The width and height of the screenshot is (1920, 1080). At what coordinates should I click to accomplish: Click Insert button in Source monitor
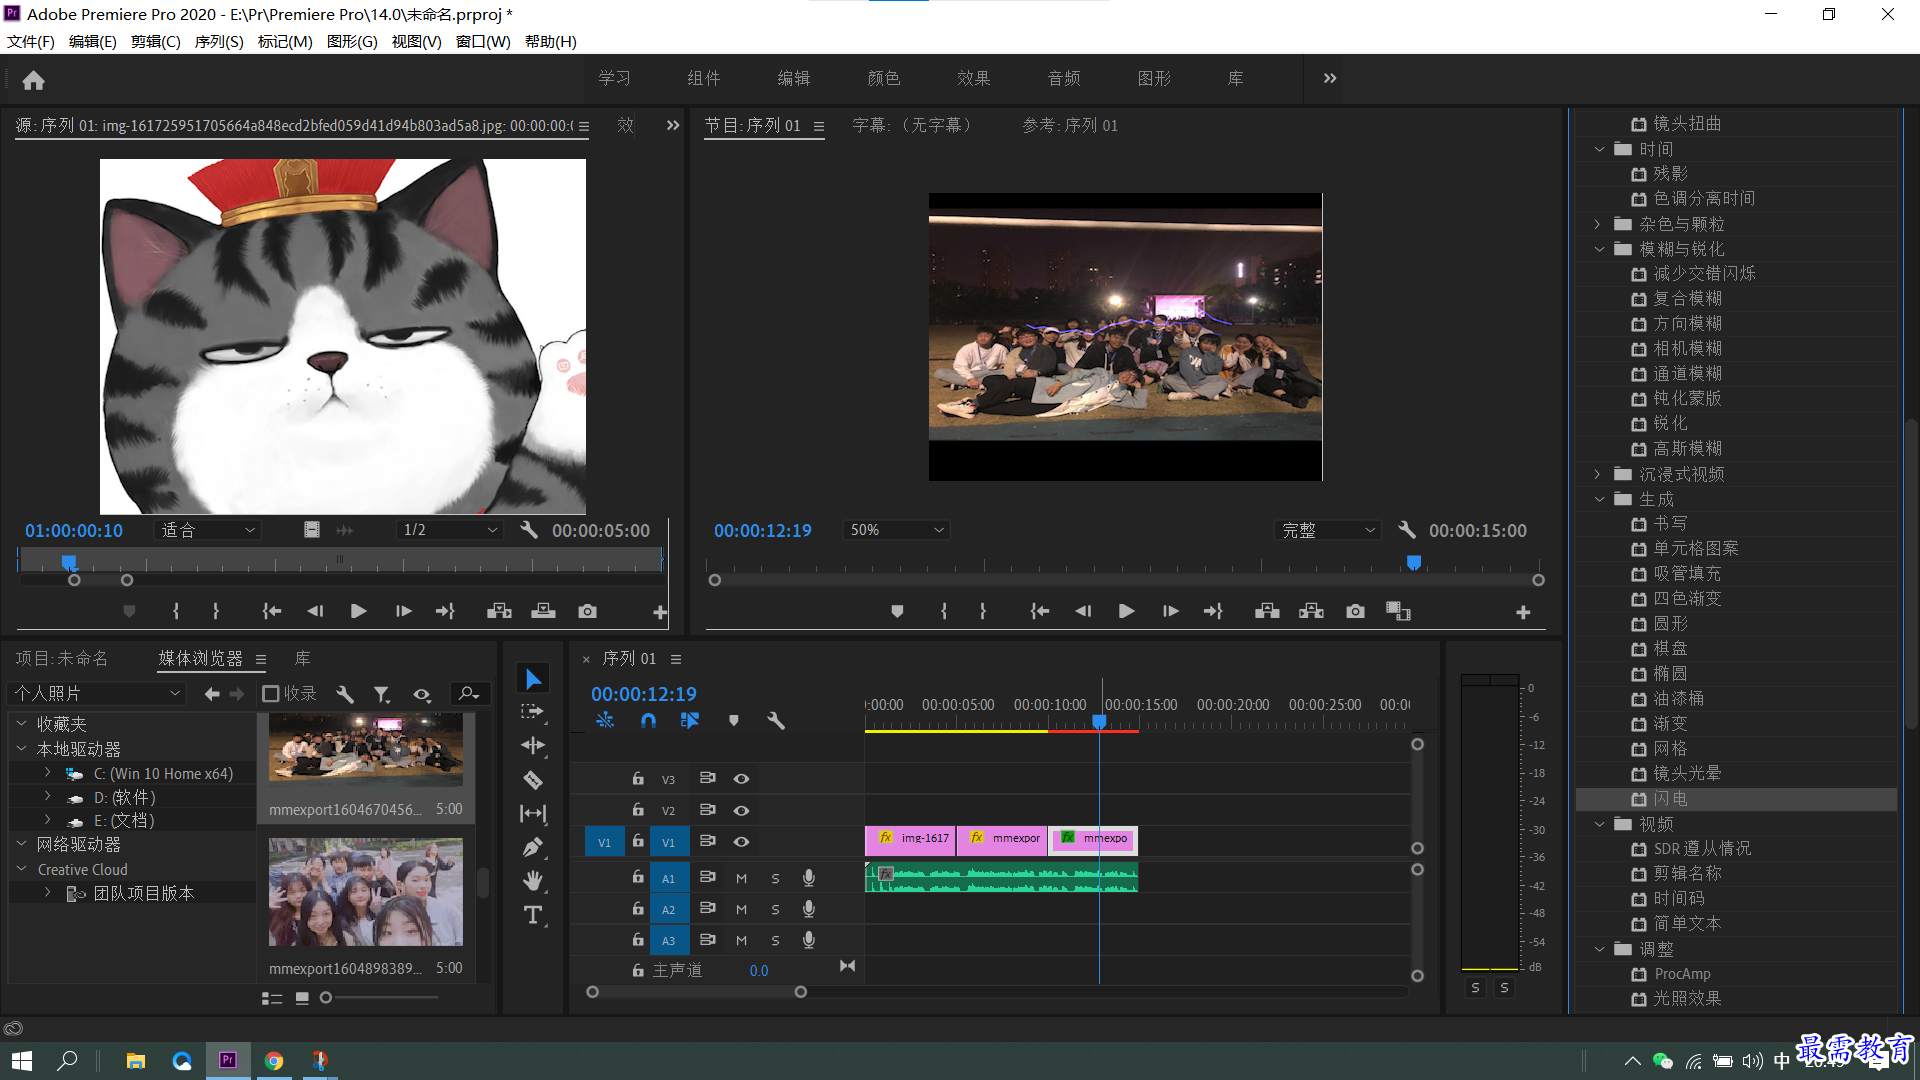[x=499, y=611]
